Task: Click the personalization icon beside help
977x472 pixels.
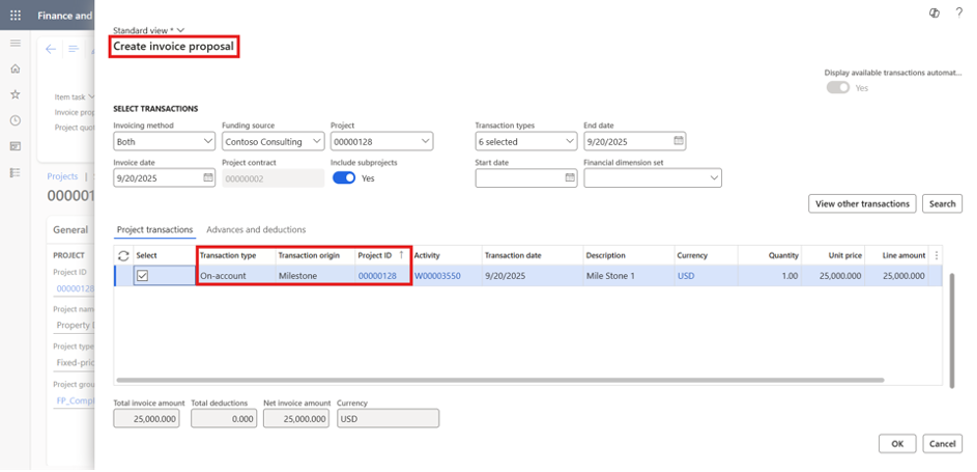Action: point(934,13)
